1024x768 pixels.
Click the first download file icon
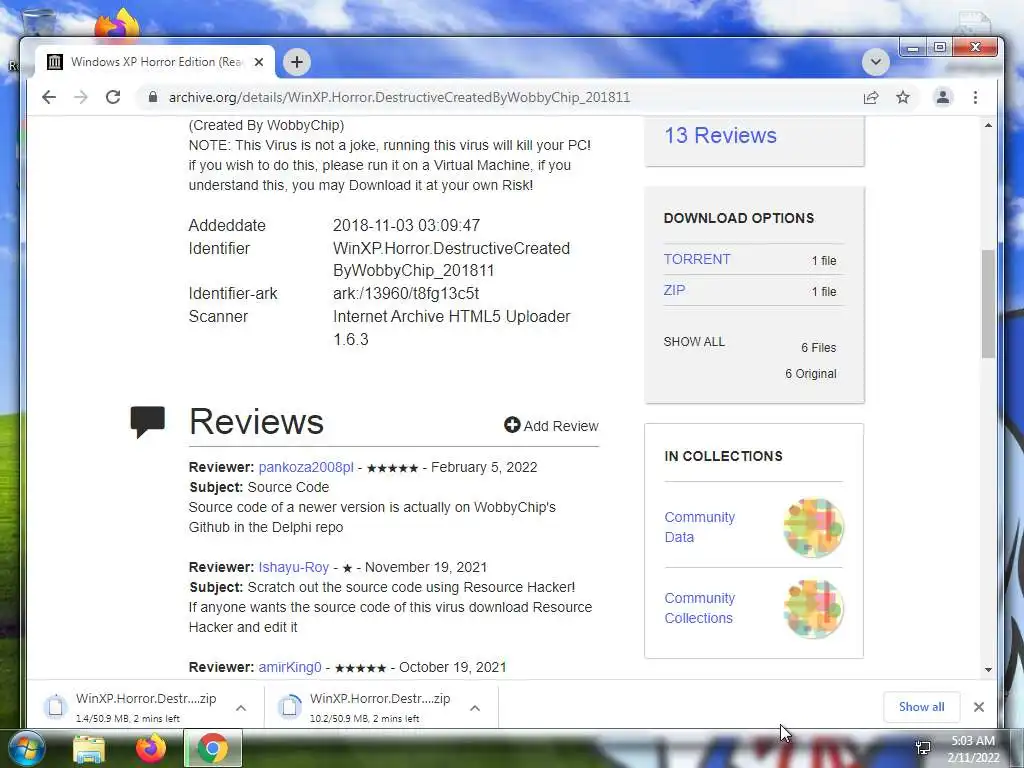coord(56,707)
